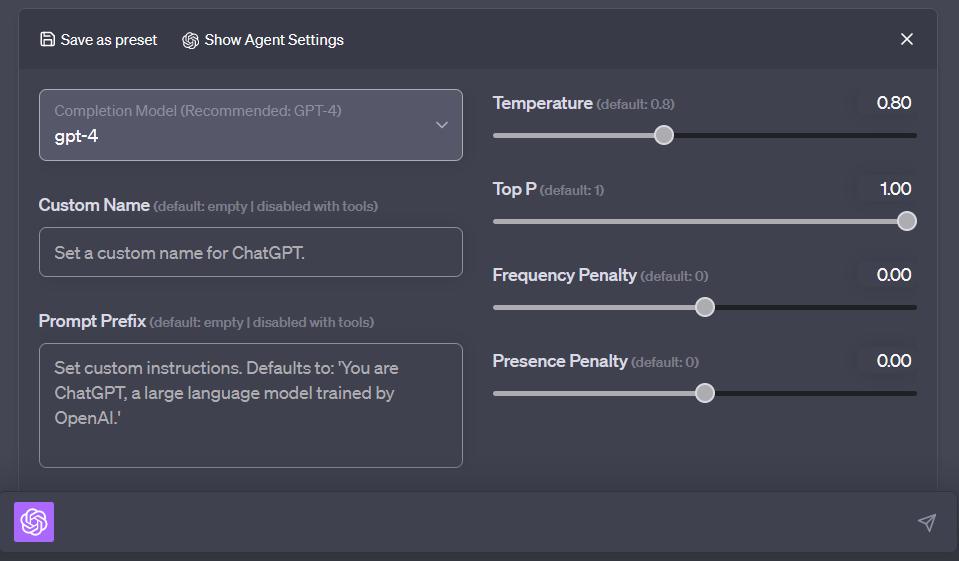Click the Frequency Penalty slider handle
Image resolution: width=959 pixels, height=561 pixels.
(705, 307)
